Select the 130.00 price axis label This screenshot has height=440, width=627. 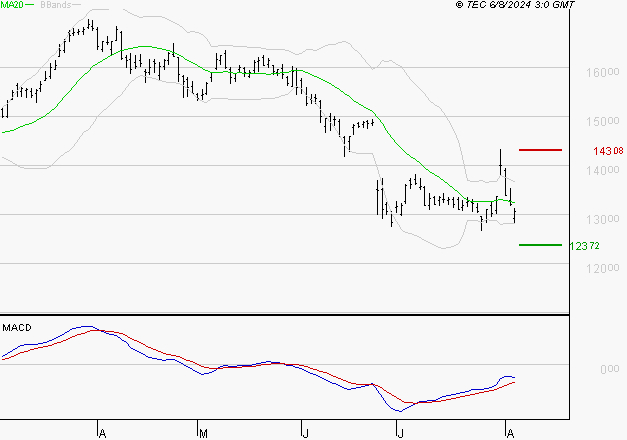[x=603, y=219]
